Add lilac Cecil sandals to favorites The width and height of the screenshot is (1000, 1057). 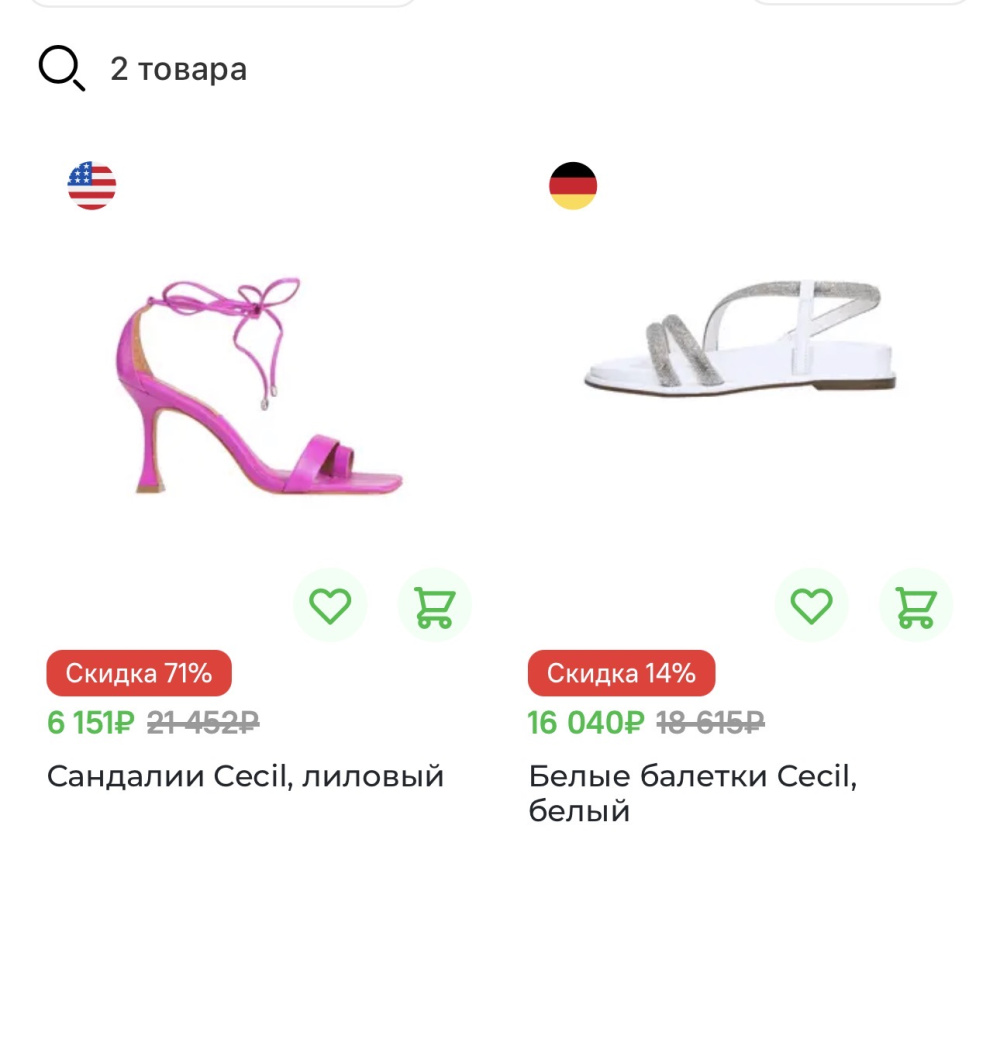330,605
